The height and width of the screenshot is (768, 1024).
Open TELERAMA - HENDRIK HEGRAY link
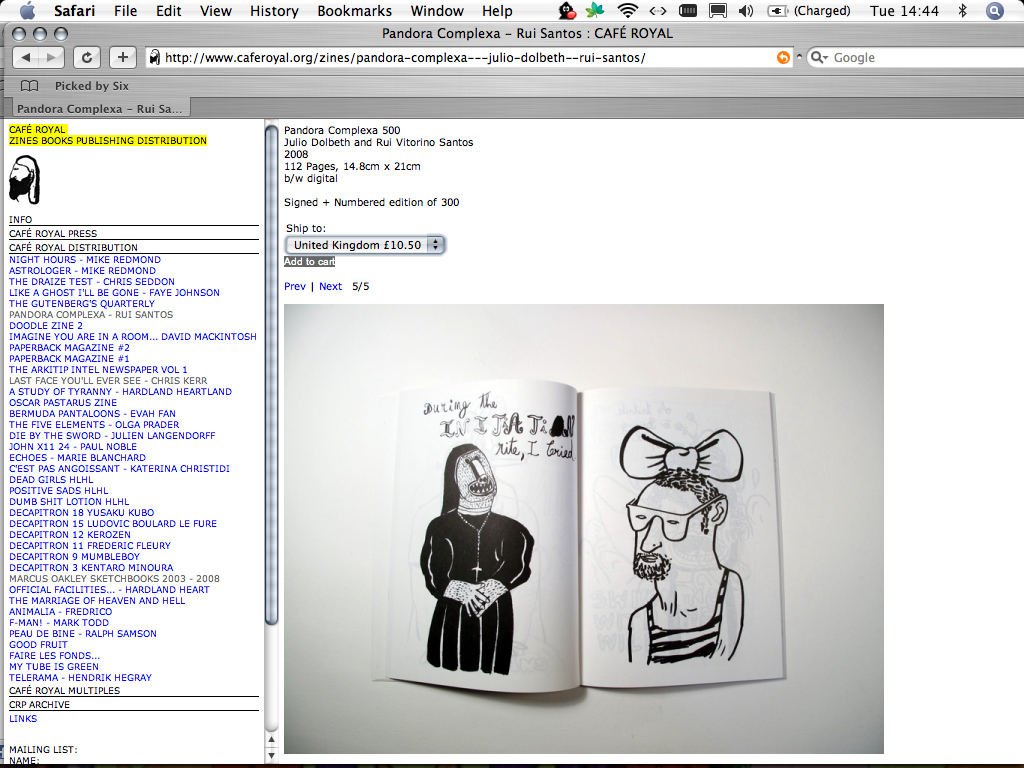80,677
